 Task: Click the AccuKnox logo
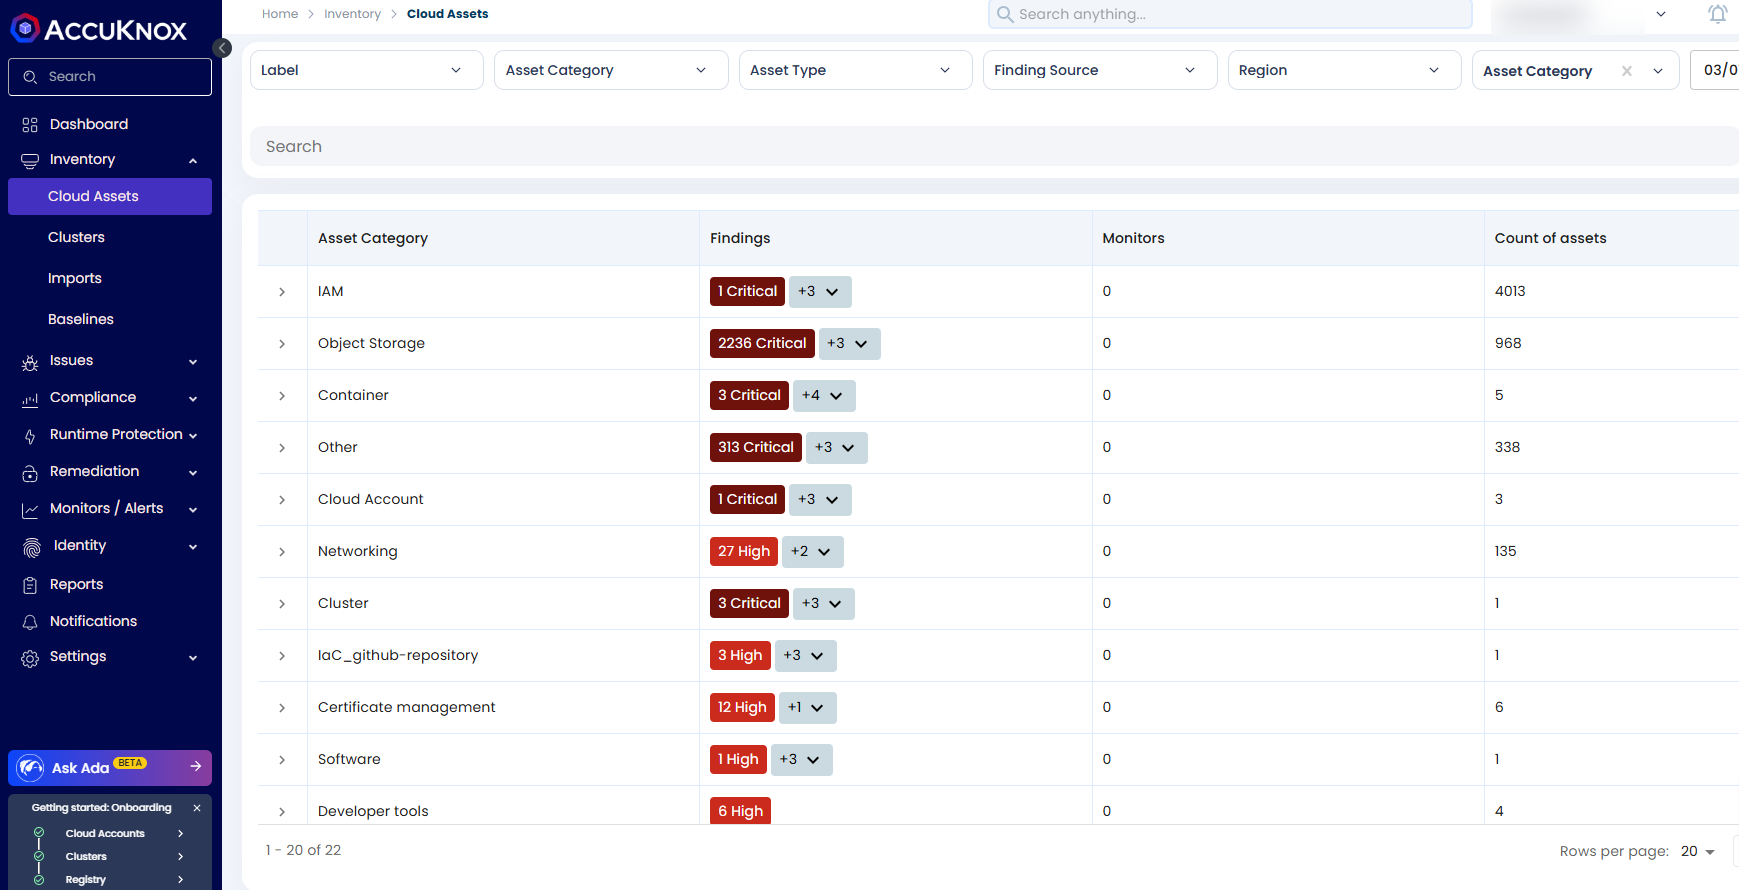pos(99,29)
